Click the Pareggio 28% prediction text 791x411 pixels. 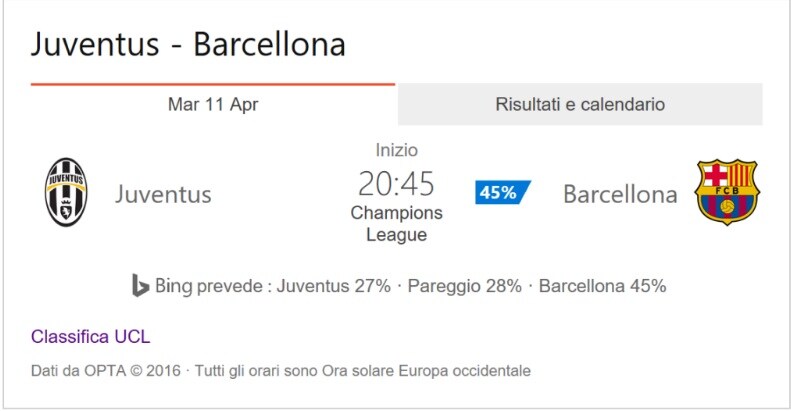465,286
